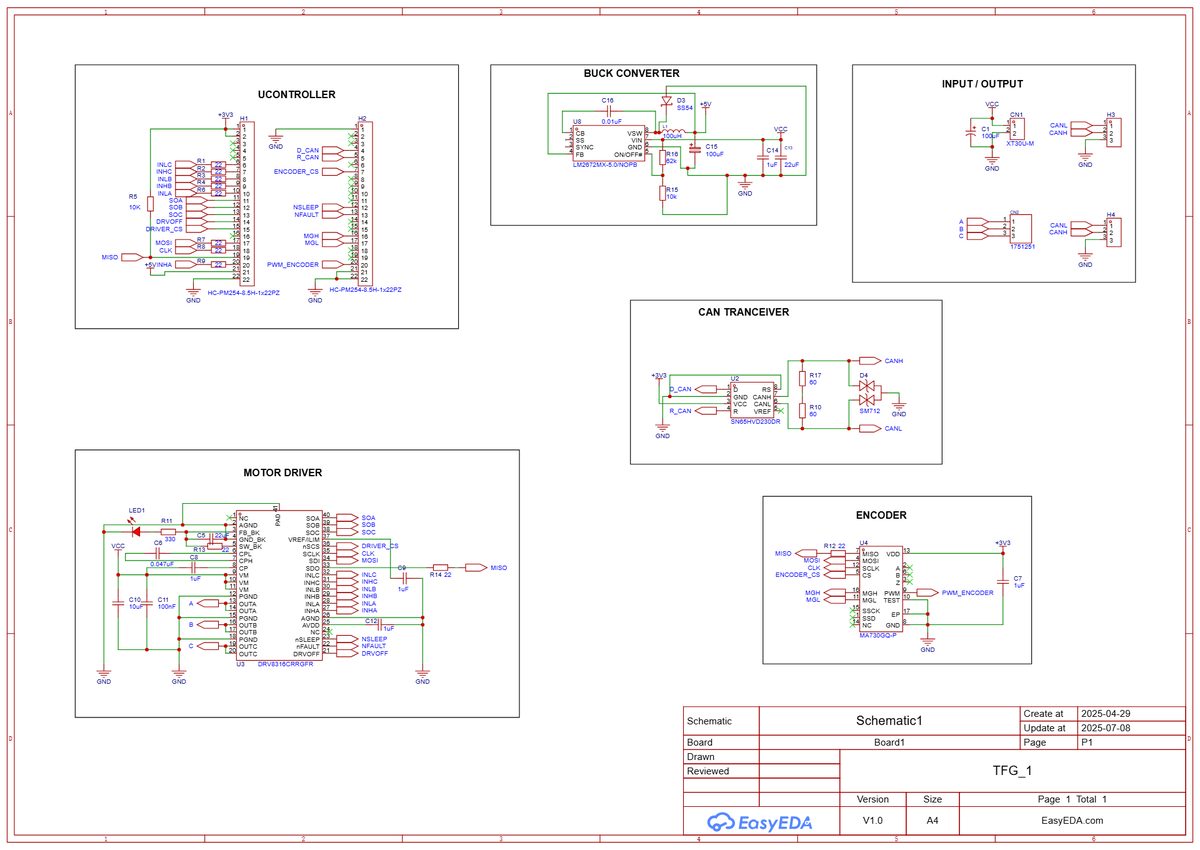Click ENCODER_CS net label in UCONTROLLER block

pos(296,172)
